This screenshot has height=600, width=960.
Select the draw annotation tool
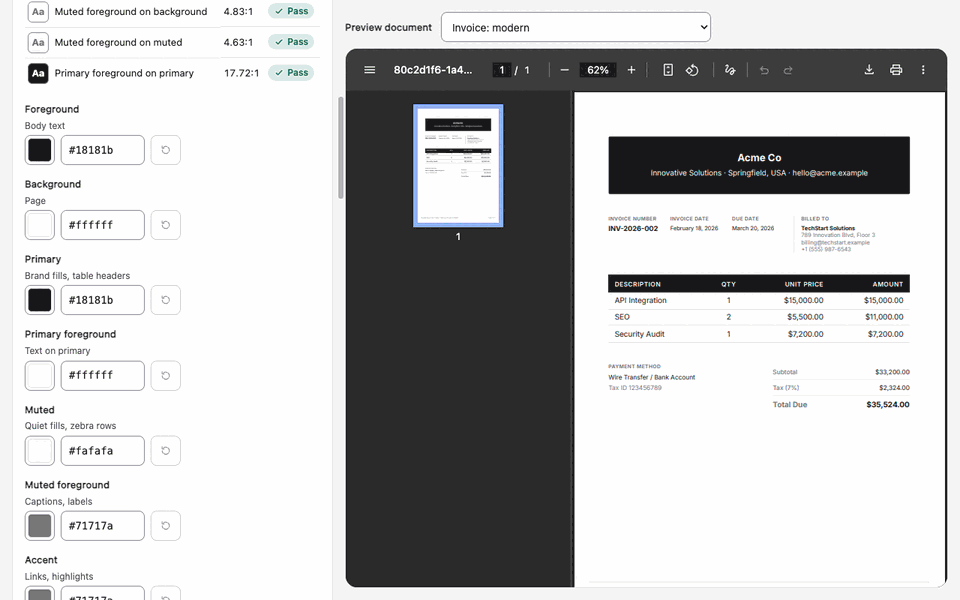(730, 70)
